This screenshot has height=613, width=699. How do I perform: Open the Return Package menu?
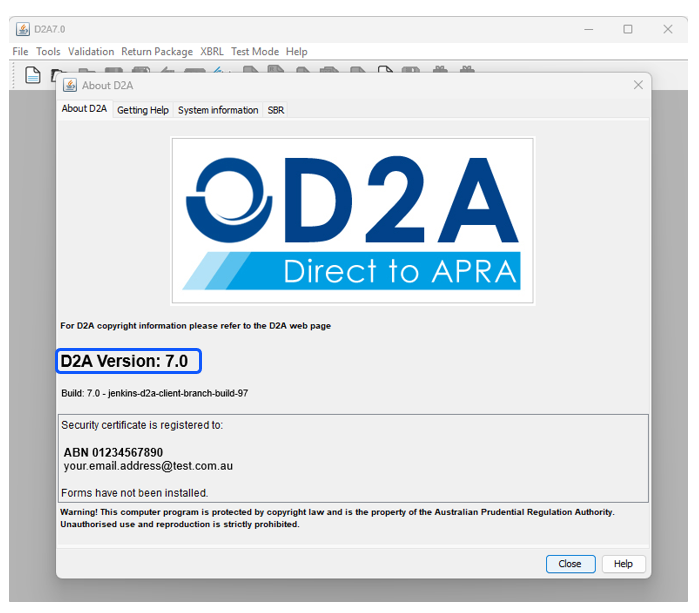click(x=157, y=52)
